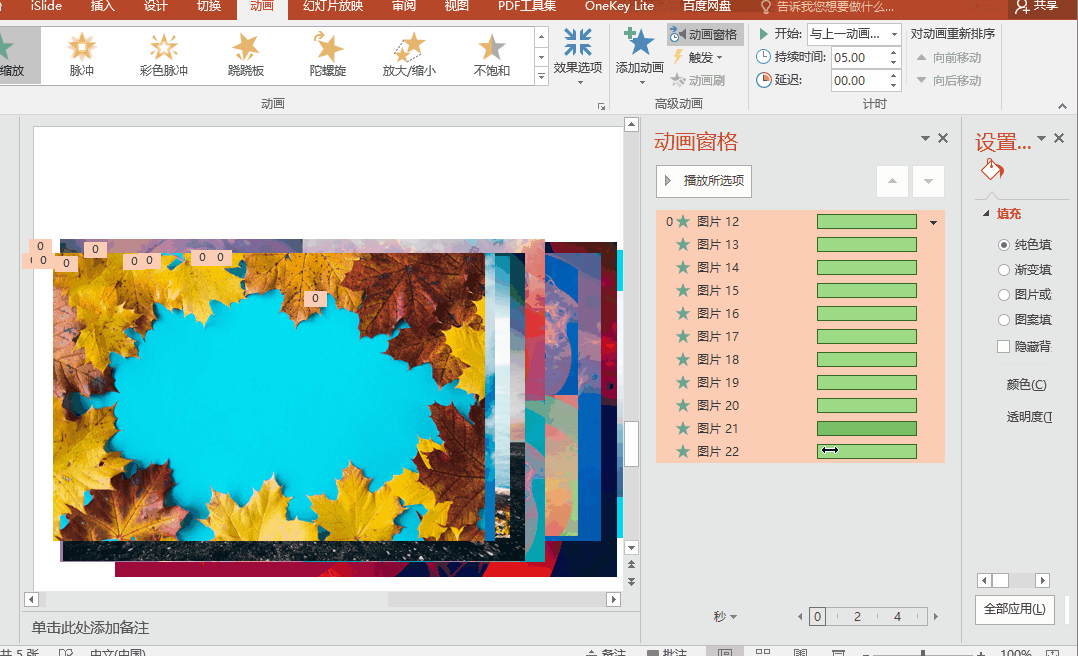Go to next slide double-arrow
Viewport: 1078px width, 656px height.
tap(631, 582)
